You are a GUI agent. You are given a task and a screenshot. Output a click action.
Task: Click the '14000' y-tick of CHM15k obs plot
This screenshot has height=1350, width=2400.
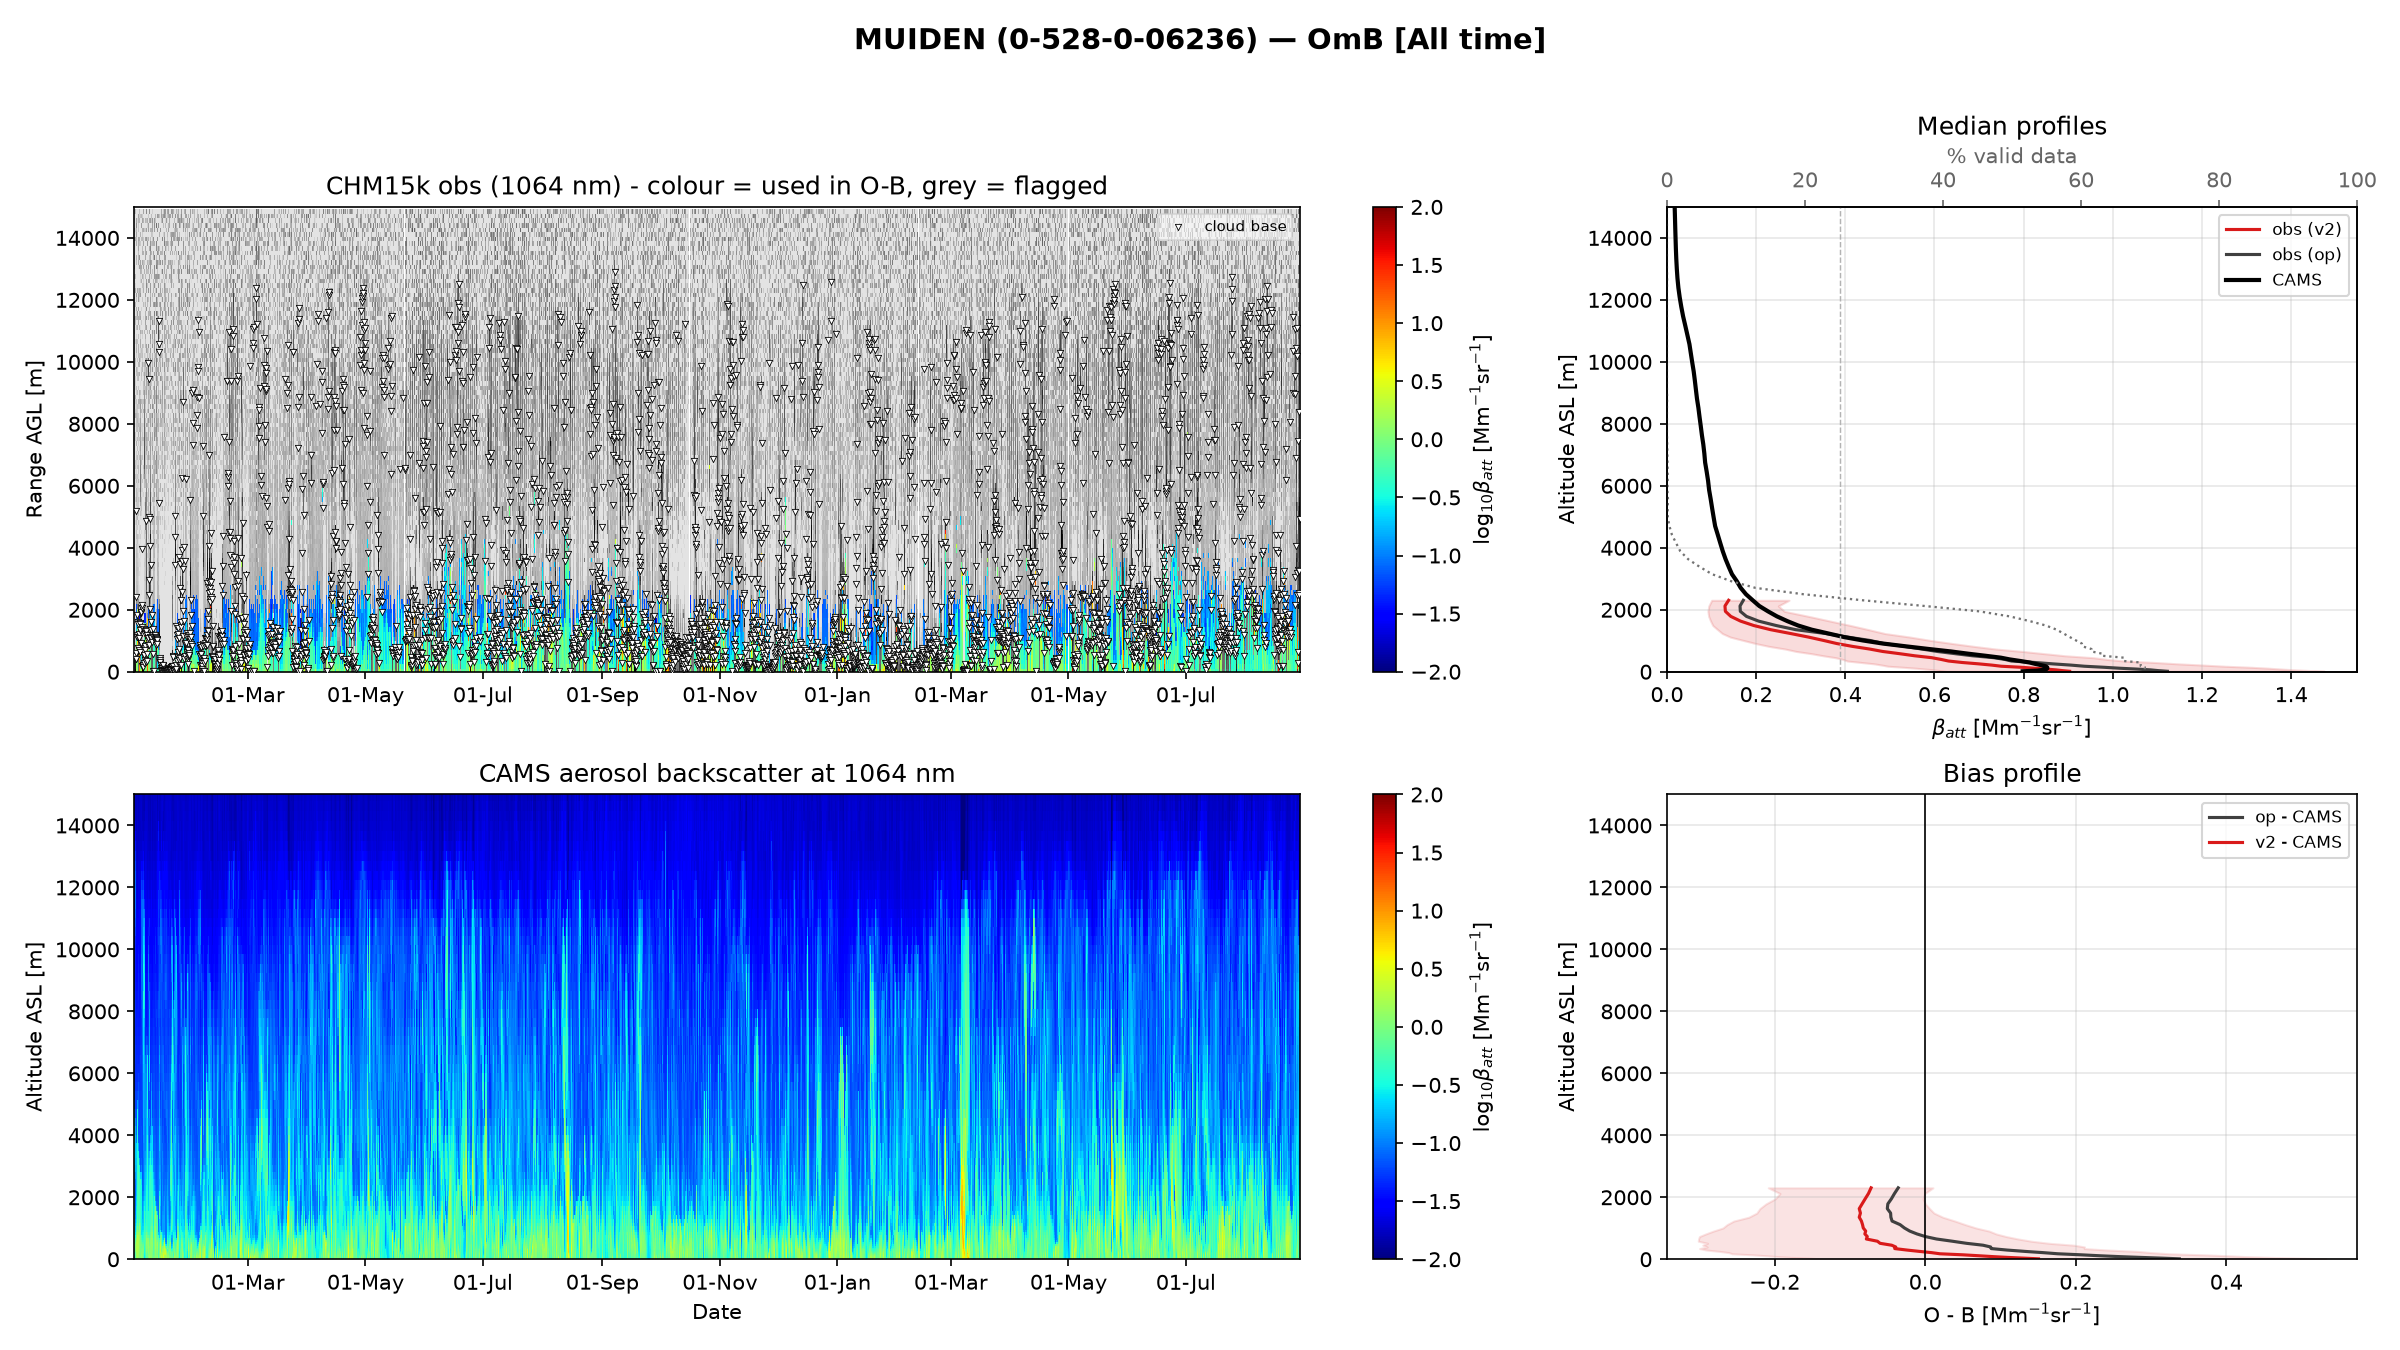[87, 239]
